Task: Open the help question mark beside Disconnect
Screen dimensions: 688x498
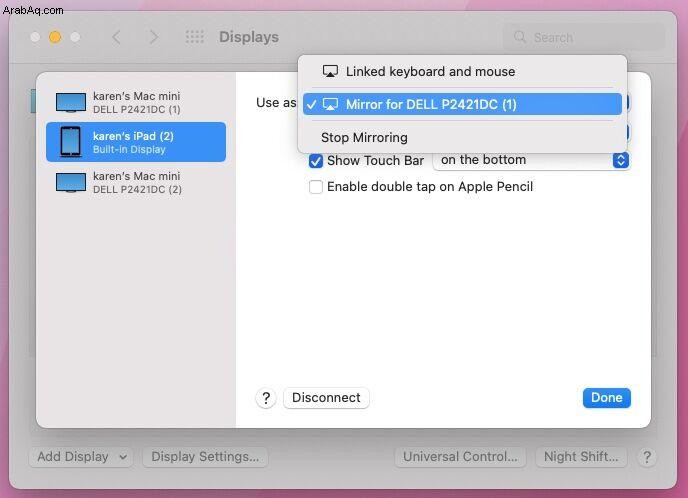Action: (x=266, y=398)
